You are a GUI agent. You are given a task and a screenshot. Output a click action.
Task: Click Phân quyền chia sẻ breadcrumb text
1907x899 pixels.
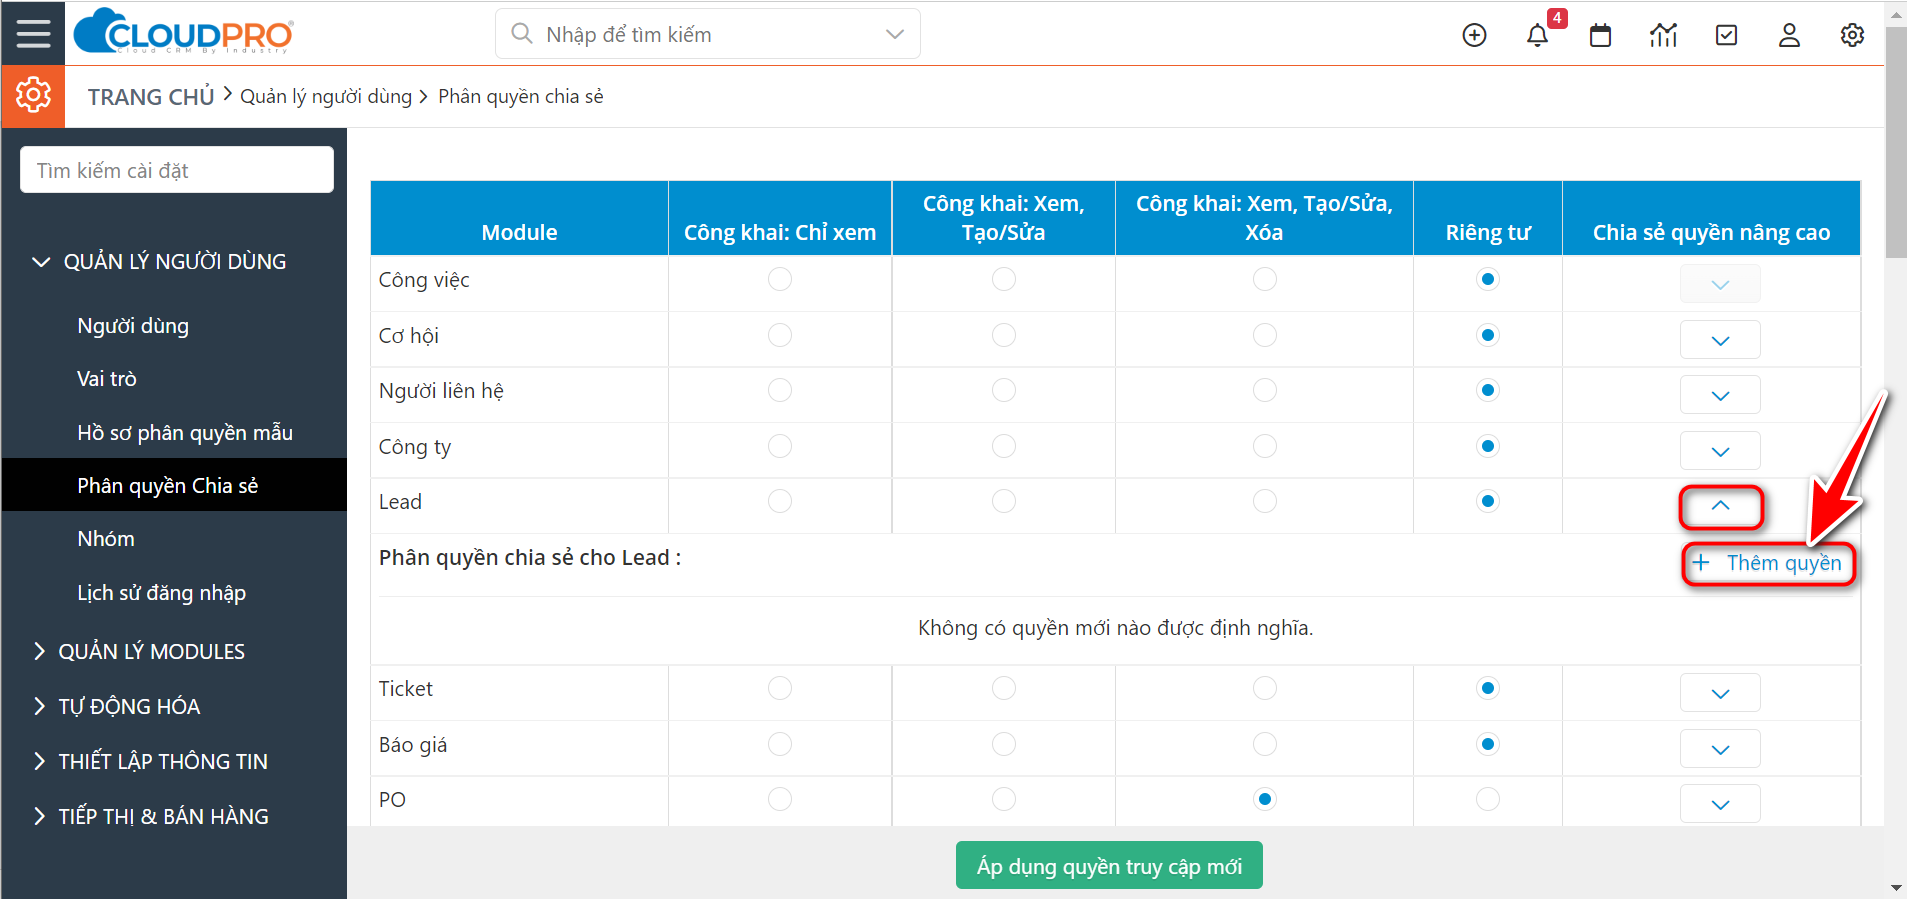pyautogui.click(x=521, y=97)
